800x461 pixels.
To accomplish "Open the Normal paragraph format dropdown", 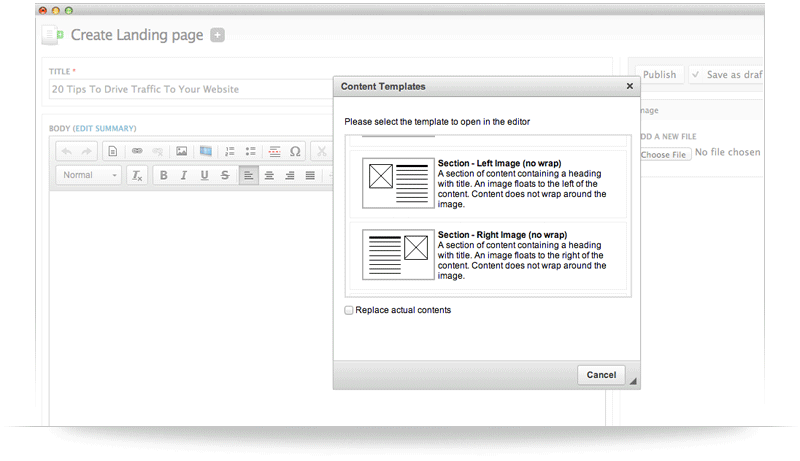I will tap(89, 175).
